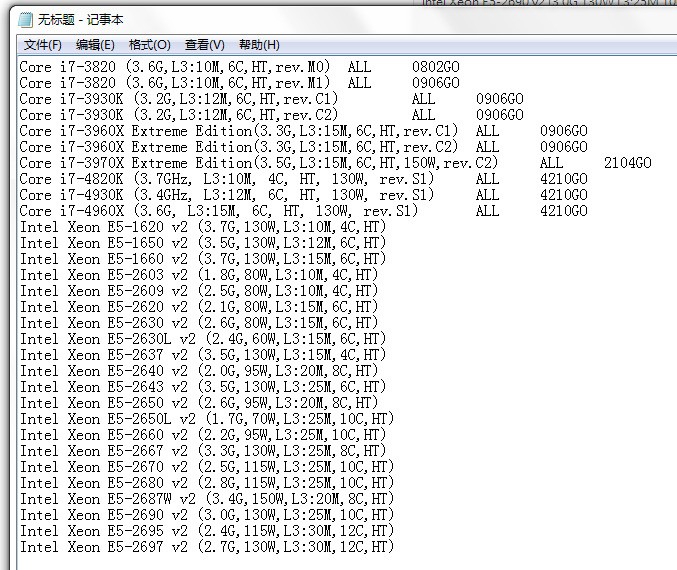Viewport: 677px width, 570px height.
Task: Click the Intel Xeon E5-1650 v2 line
Action: point(203,243)
